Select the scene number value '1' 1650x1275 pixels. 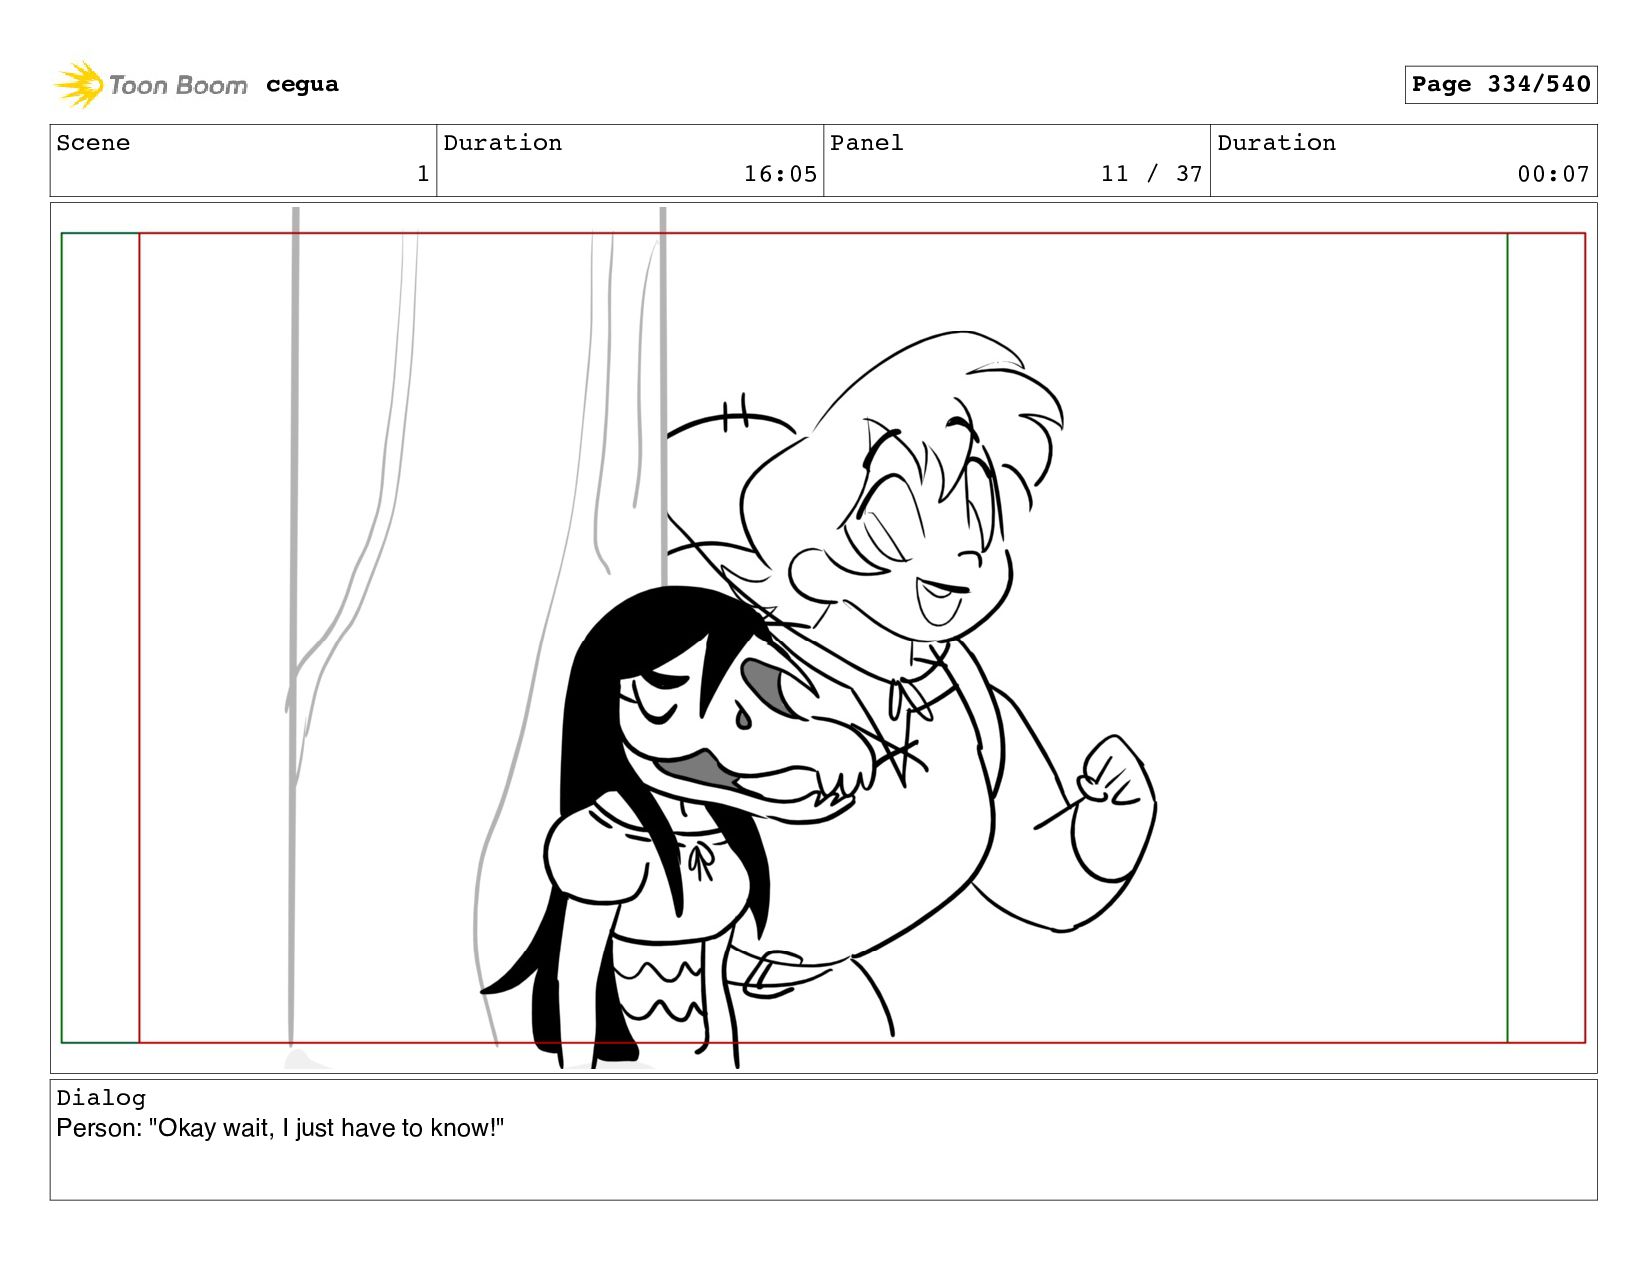[x=423, y=174]
